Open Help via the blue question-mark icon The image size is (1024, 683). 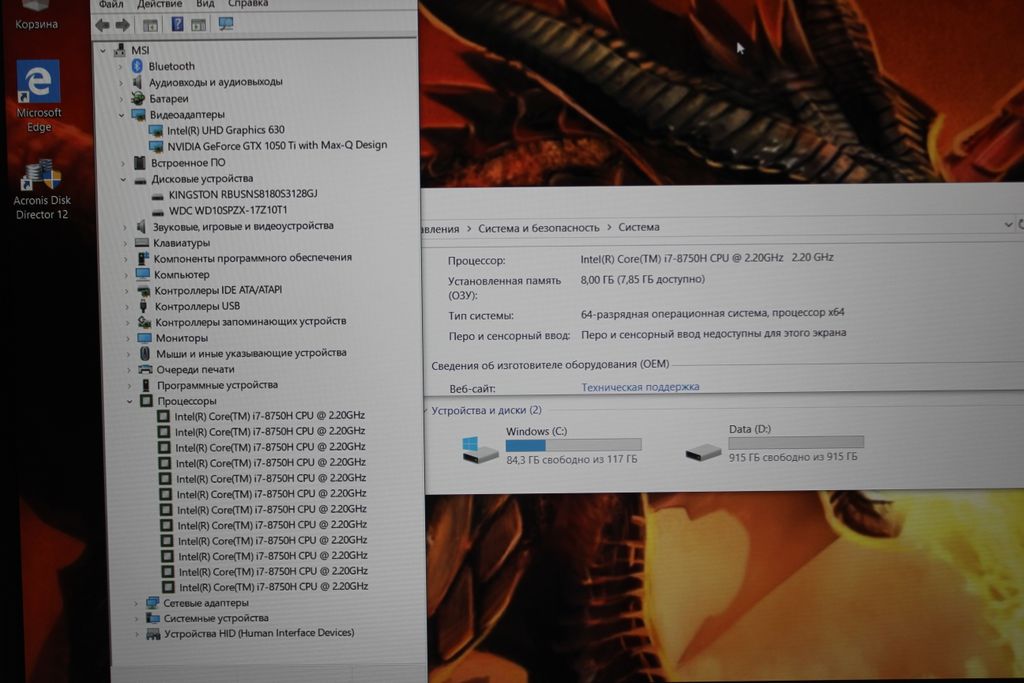click(177, 24)
